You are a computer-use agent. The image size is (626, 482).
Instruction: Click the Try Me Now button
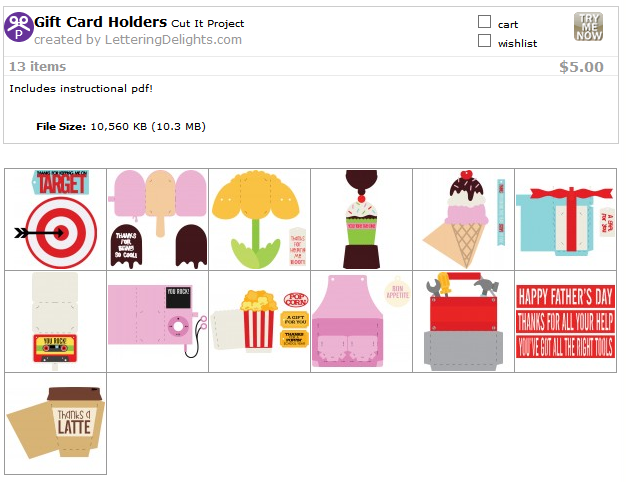point(588,26)
